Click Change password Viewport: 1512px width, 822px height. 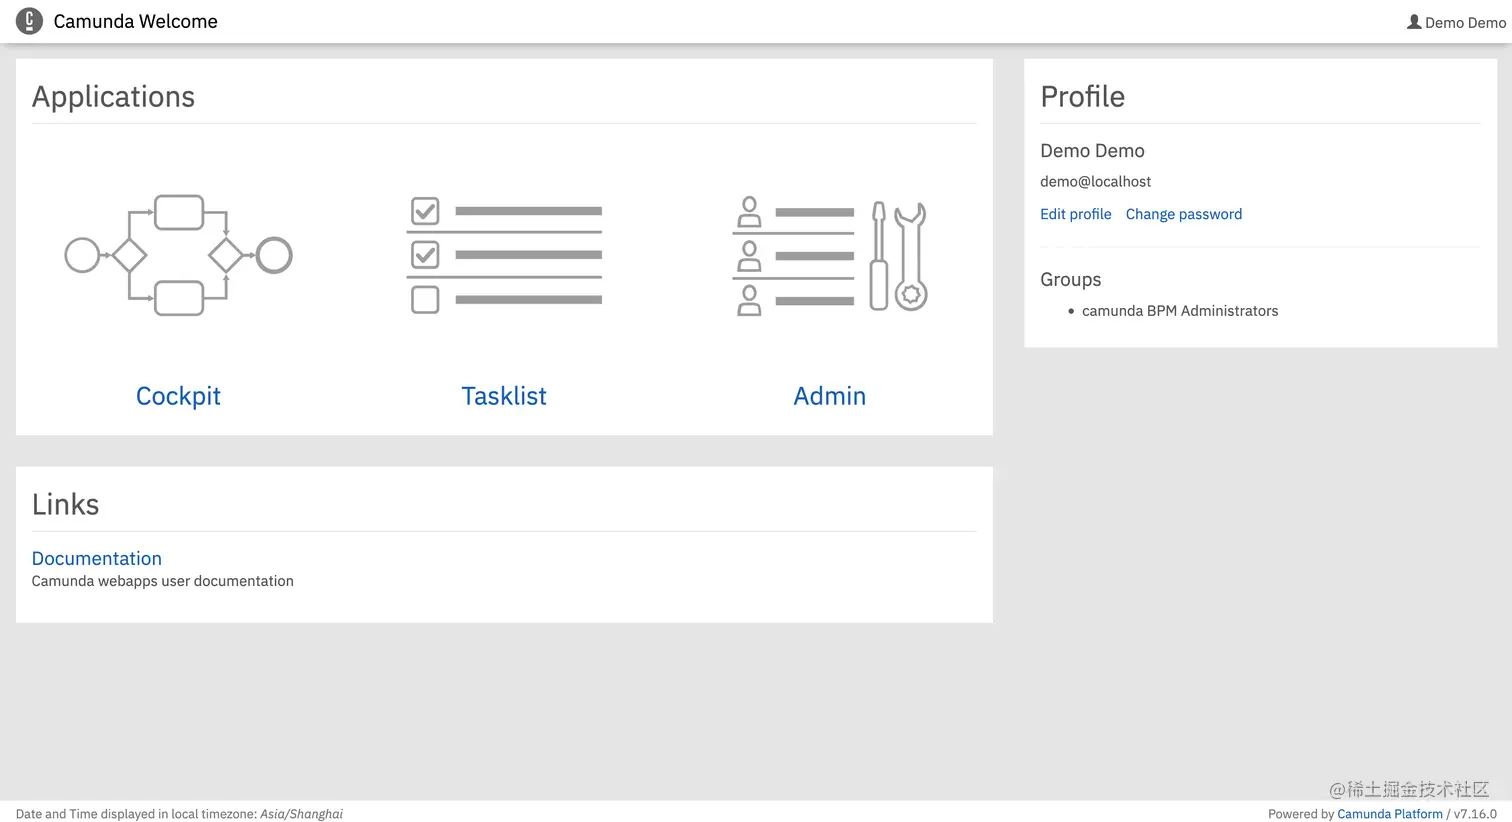point(1184,214)
